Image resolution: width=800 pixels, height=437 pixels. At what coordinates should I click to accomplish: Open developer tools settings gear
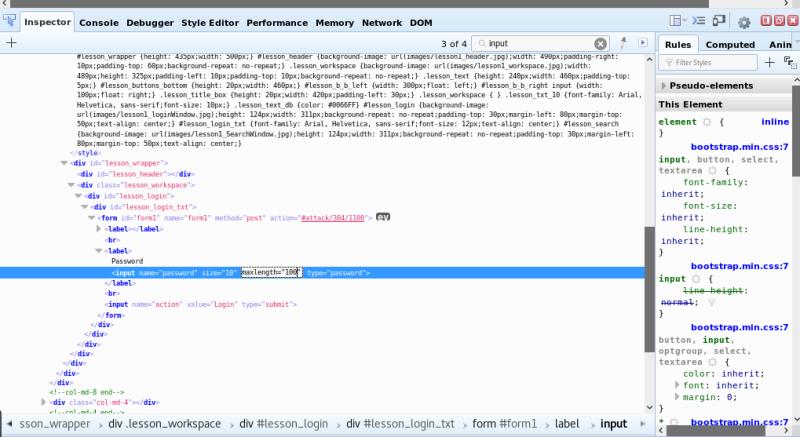(744, 22)
